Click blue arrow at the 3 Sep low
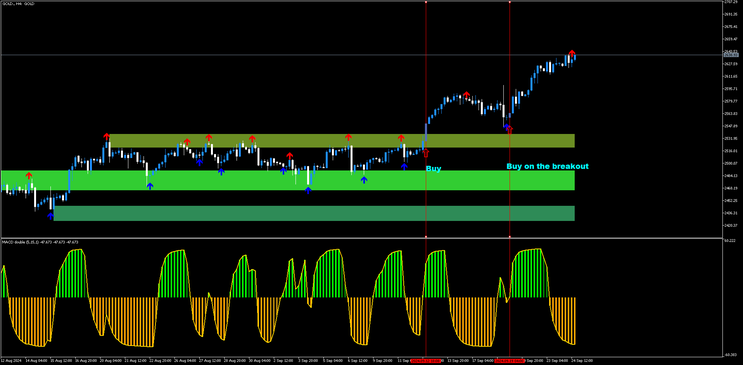Screen dimensions: 743x365 [x=308, y=190]
